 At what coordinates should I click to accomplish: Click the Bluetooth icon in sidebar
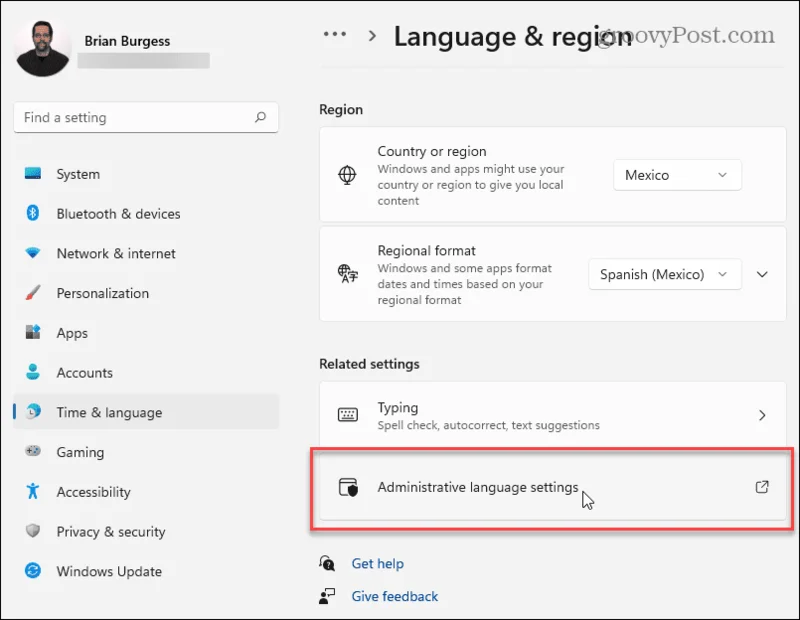tap(33, 213)
